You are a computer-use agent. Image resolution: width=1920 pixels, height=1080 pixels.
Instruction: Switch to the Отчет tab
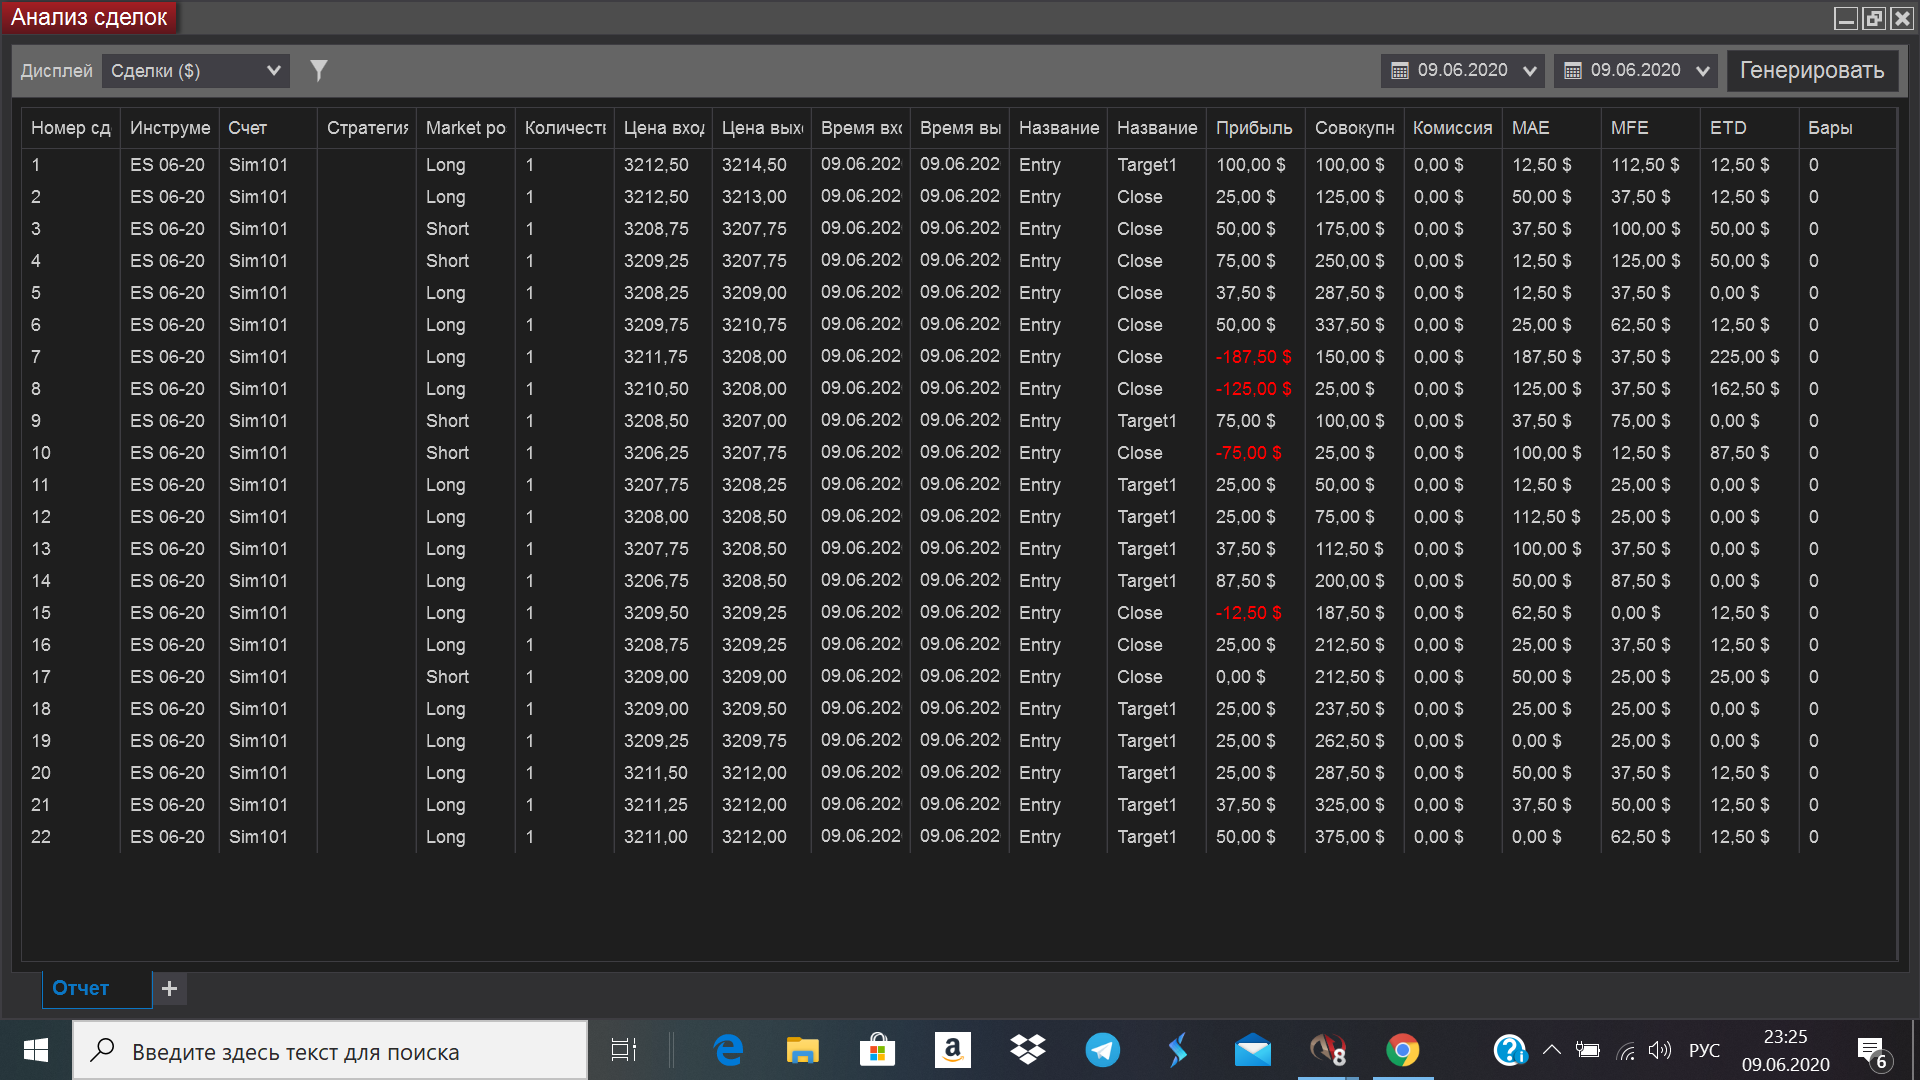tap(81, 988)
